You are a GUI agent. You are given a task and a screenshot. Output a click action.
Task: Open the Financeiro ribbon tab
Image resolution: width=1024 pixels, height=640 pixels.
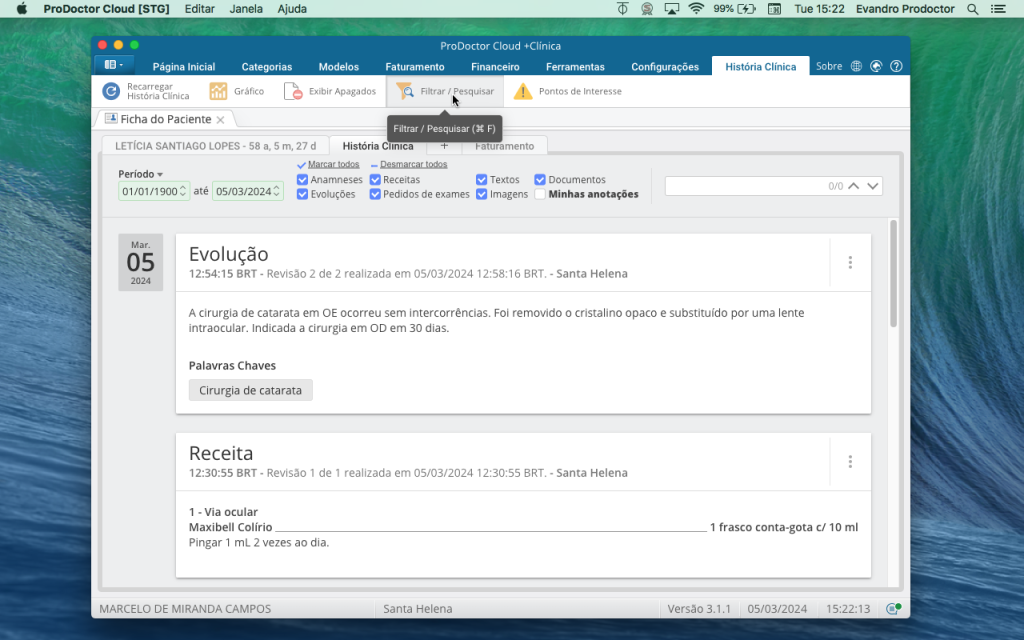pyautogui.click(x=495, y=67)
